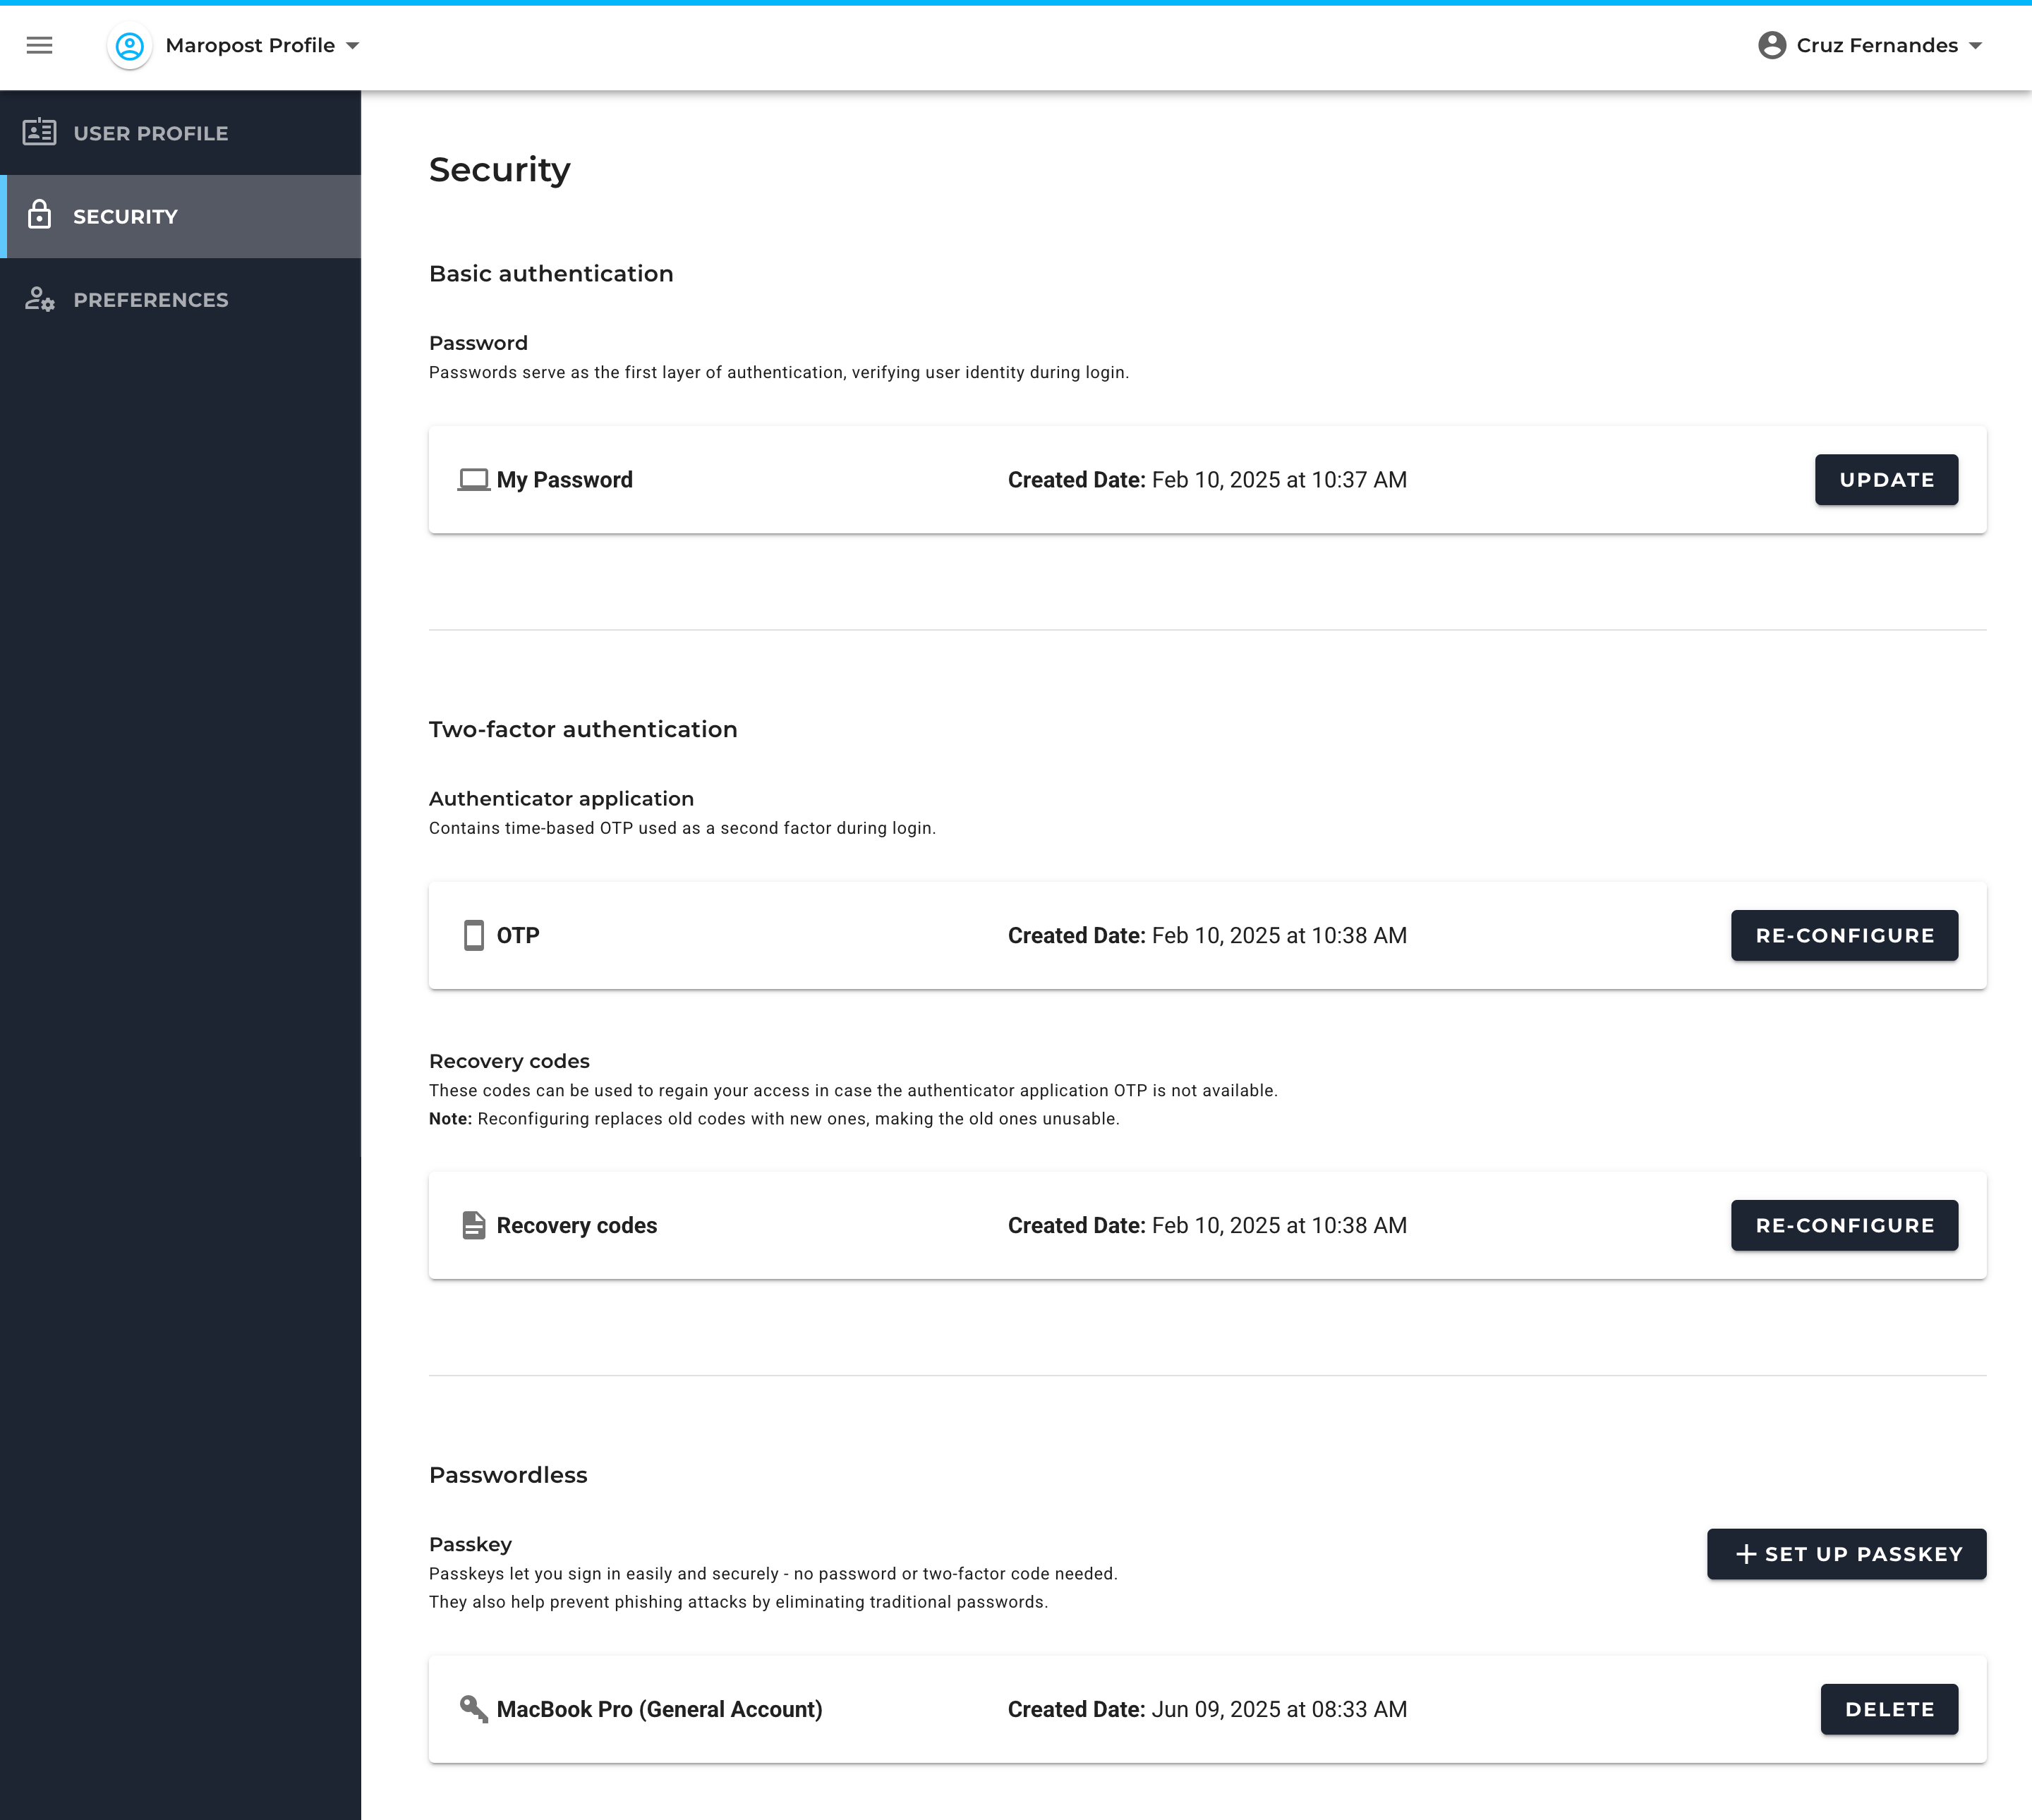Click the MacBook Pro (General Account) label

[659, 1709]
